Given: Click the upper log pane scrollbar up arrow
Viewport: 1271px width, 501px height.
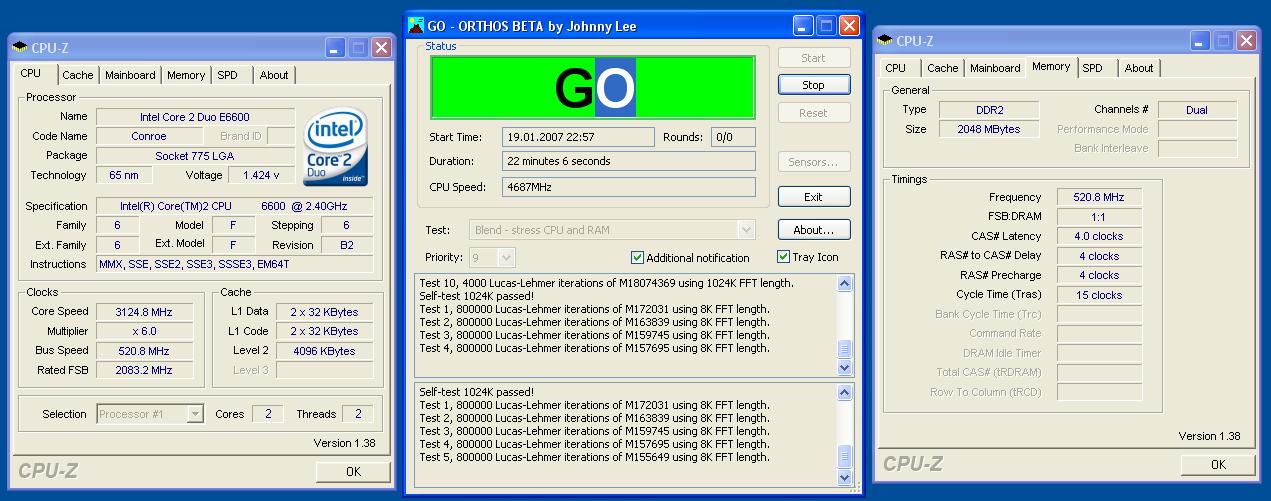Looking at the screenshot, I should (x=845, y=284).
